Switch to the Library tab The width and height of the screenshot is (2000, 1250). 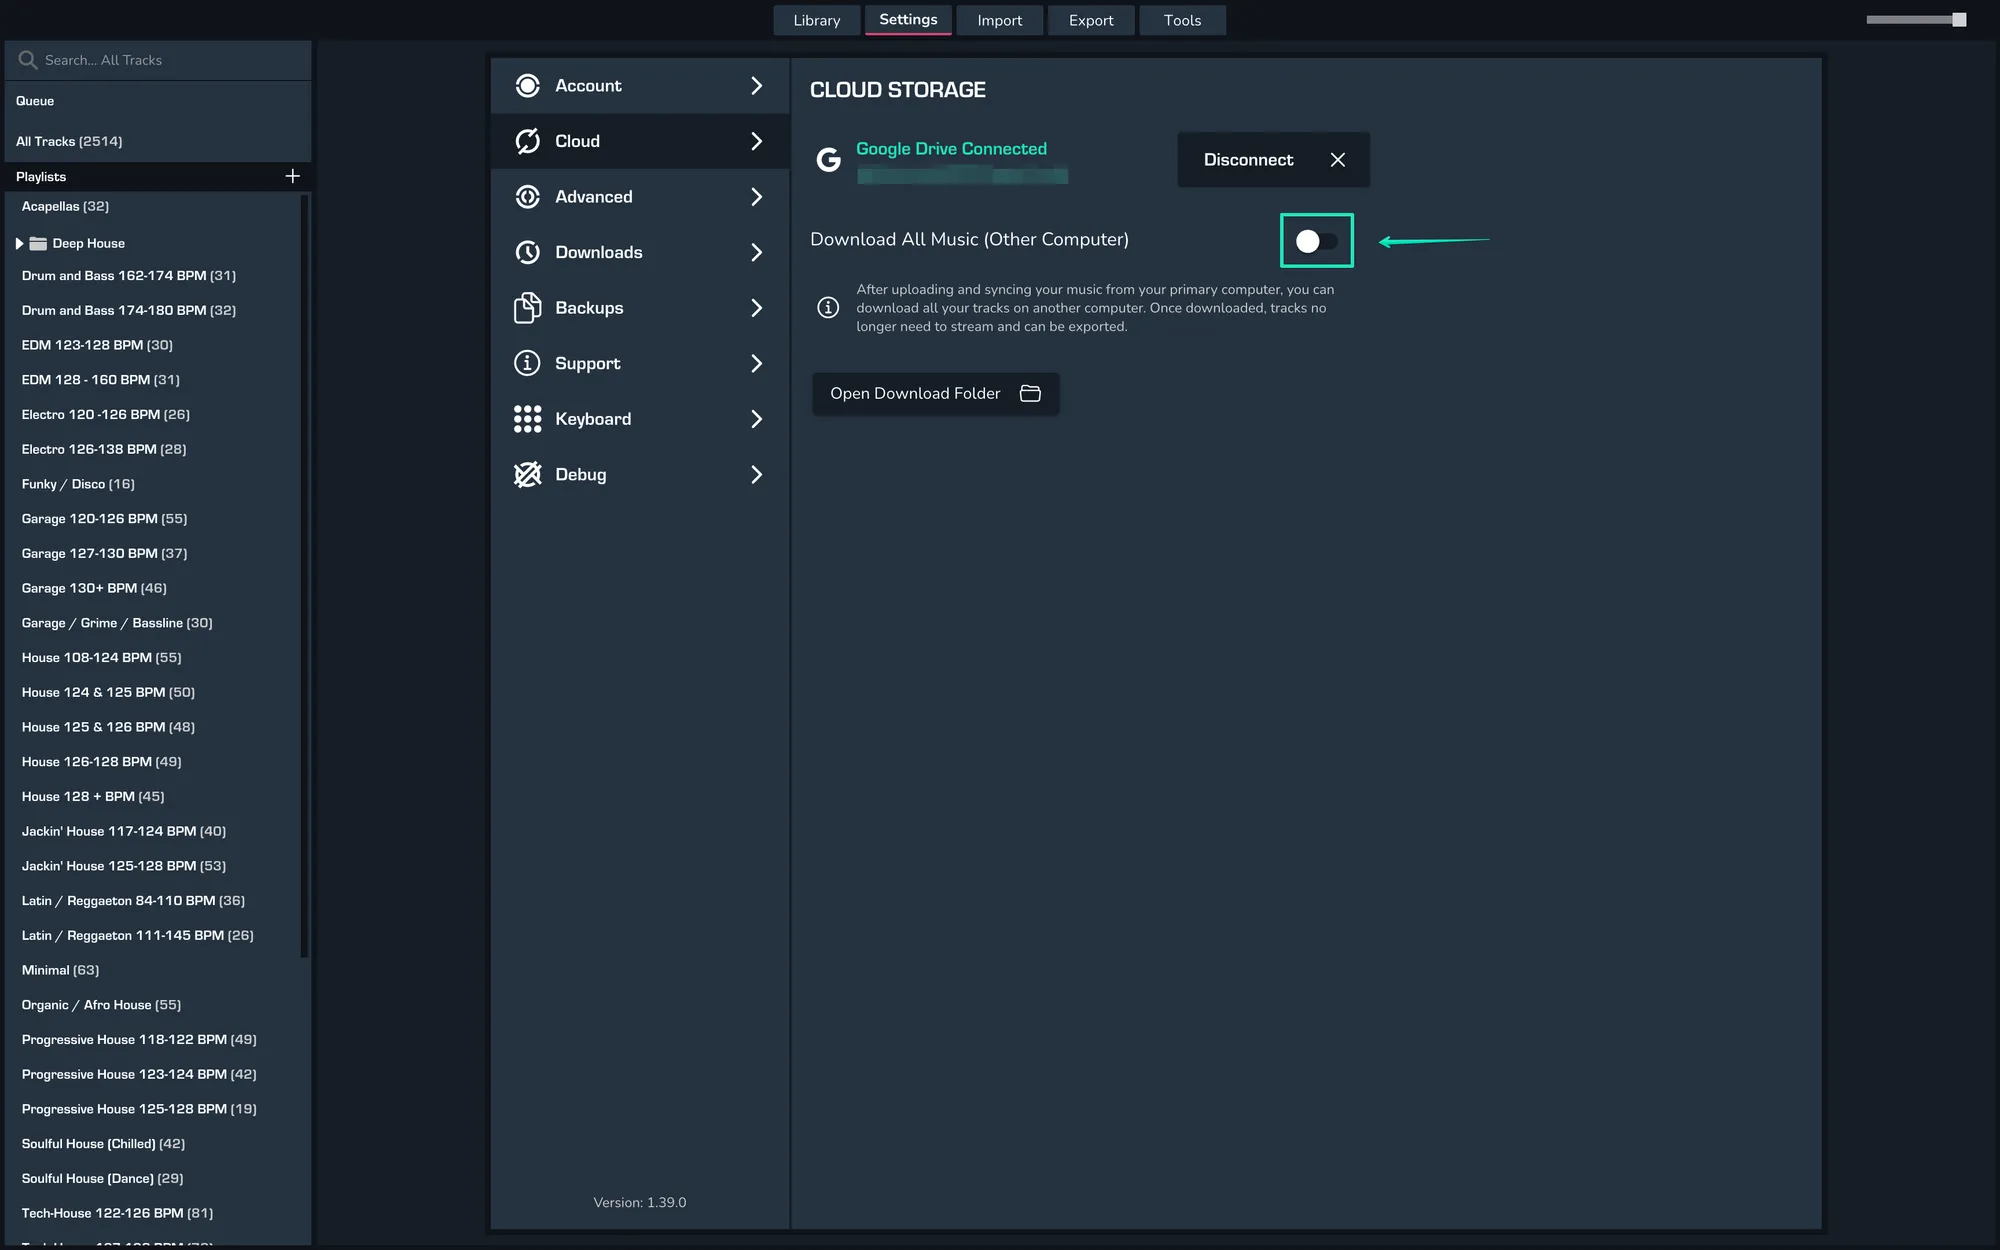(816, 20)
